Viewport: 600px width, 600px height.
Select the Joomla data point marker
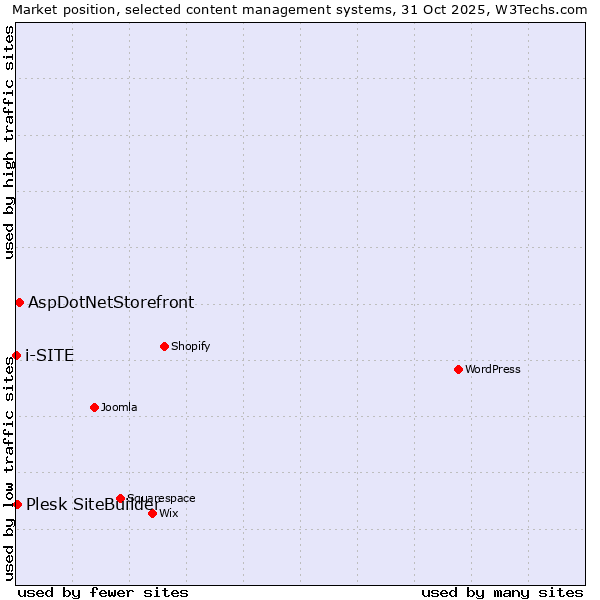click(94, 407)
